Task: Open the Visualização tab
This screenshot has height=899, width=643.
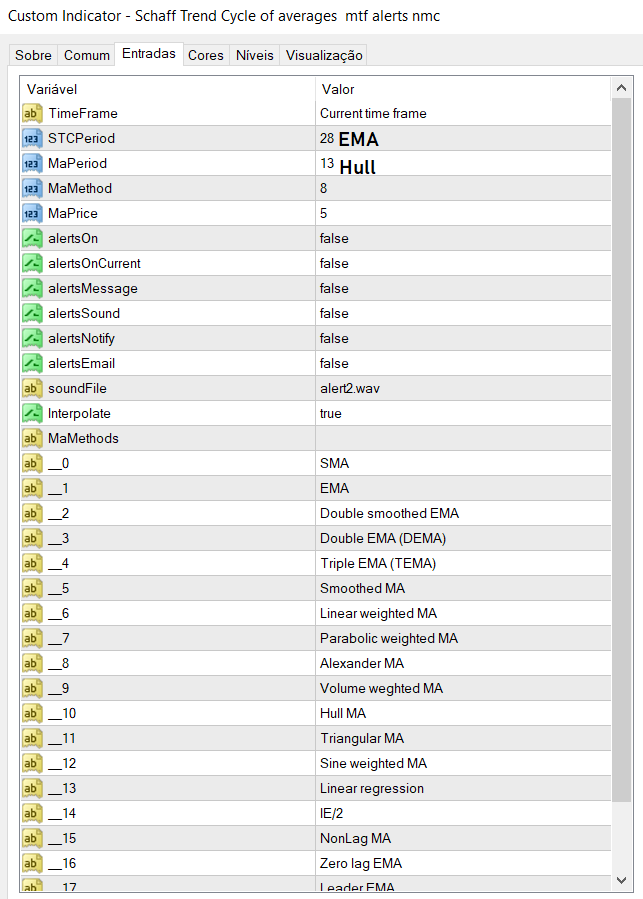Action: (x=325, y=55)
